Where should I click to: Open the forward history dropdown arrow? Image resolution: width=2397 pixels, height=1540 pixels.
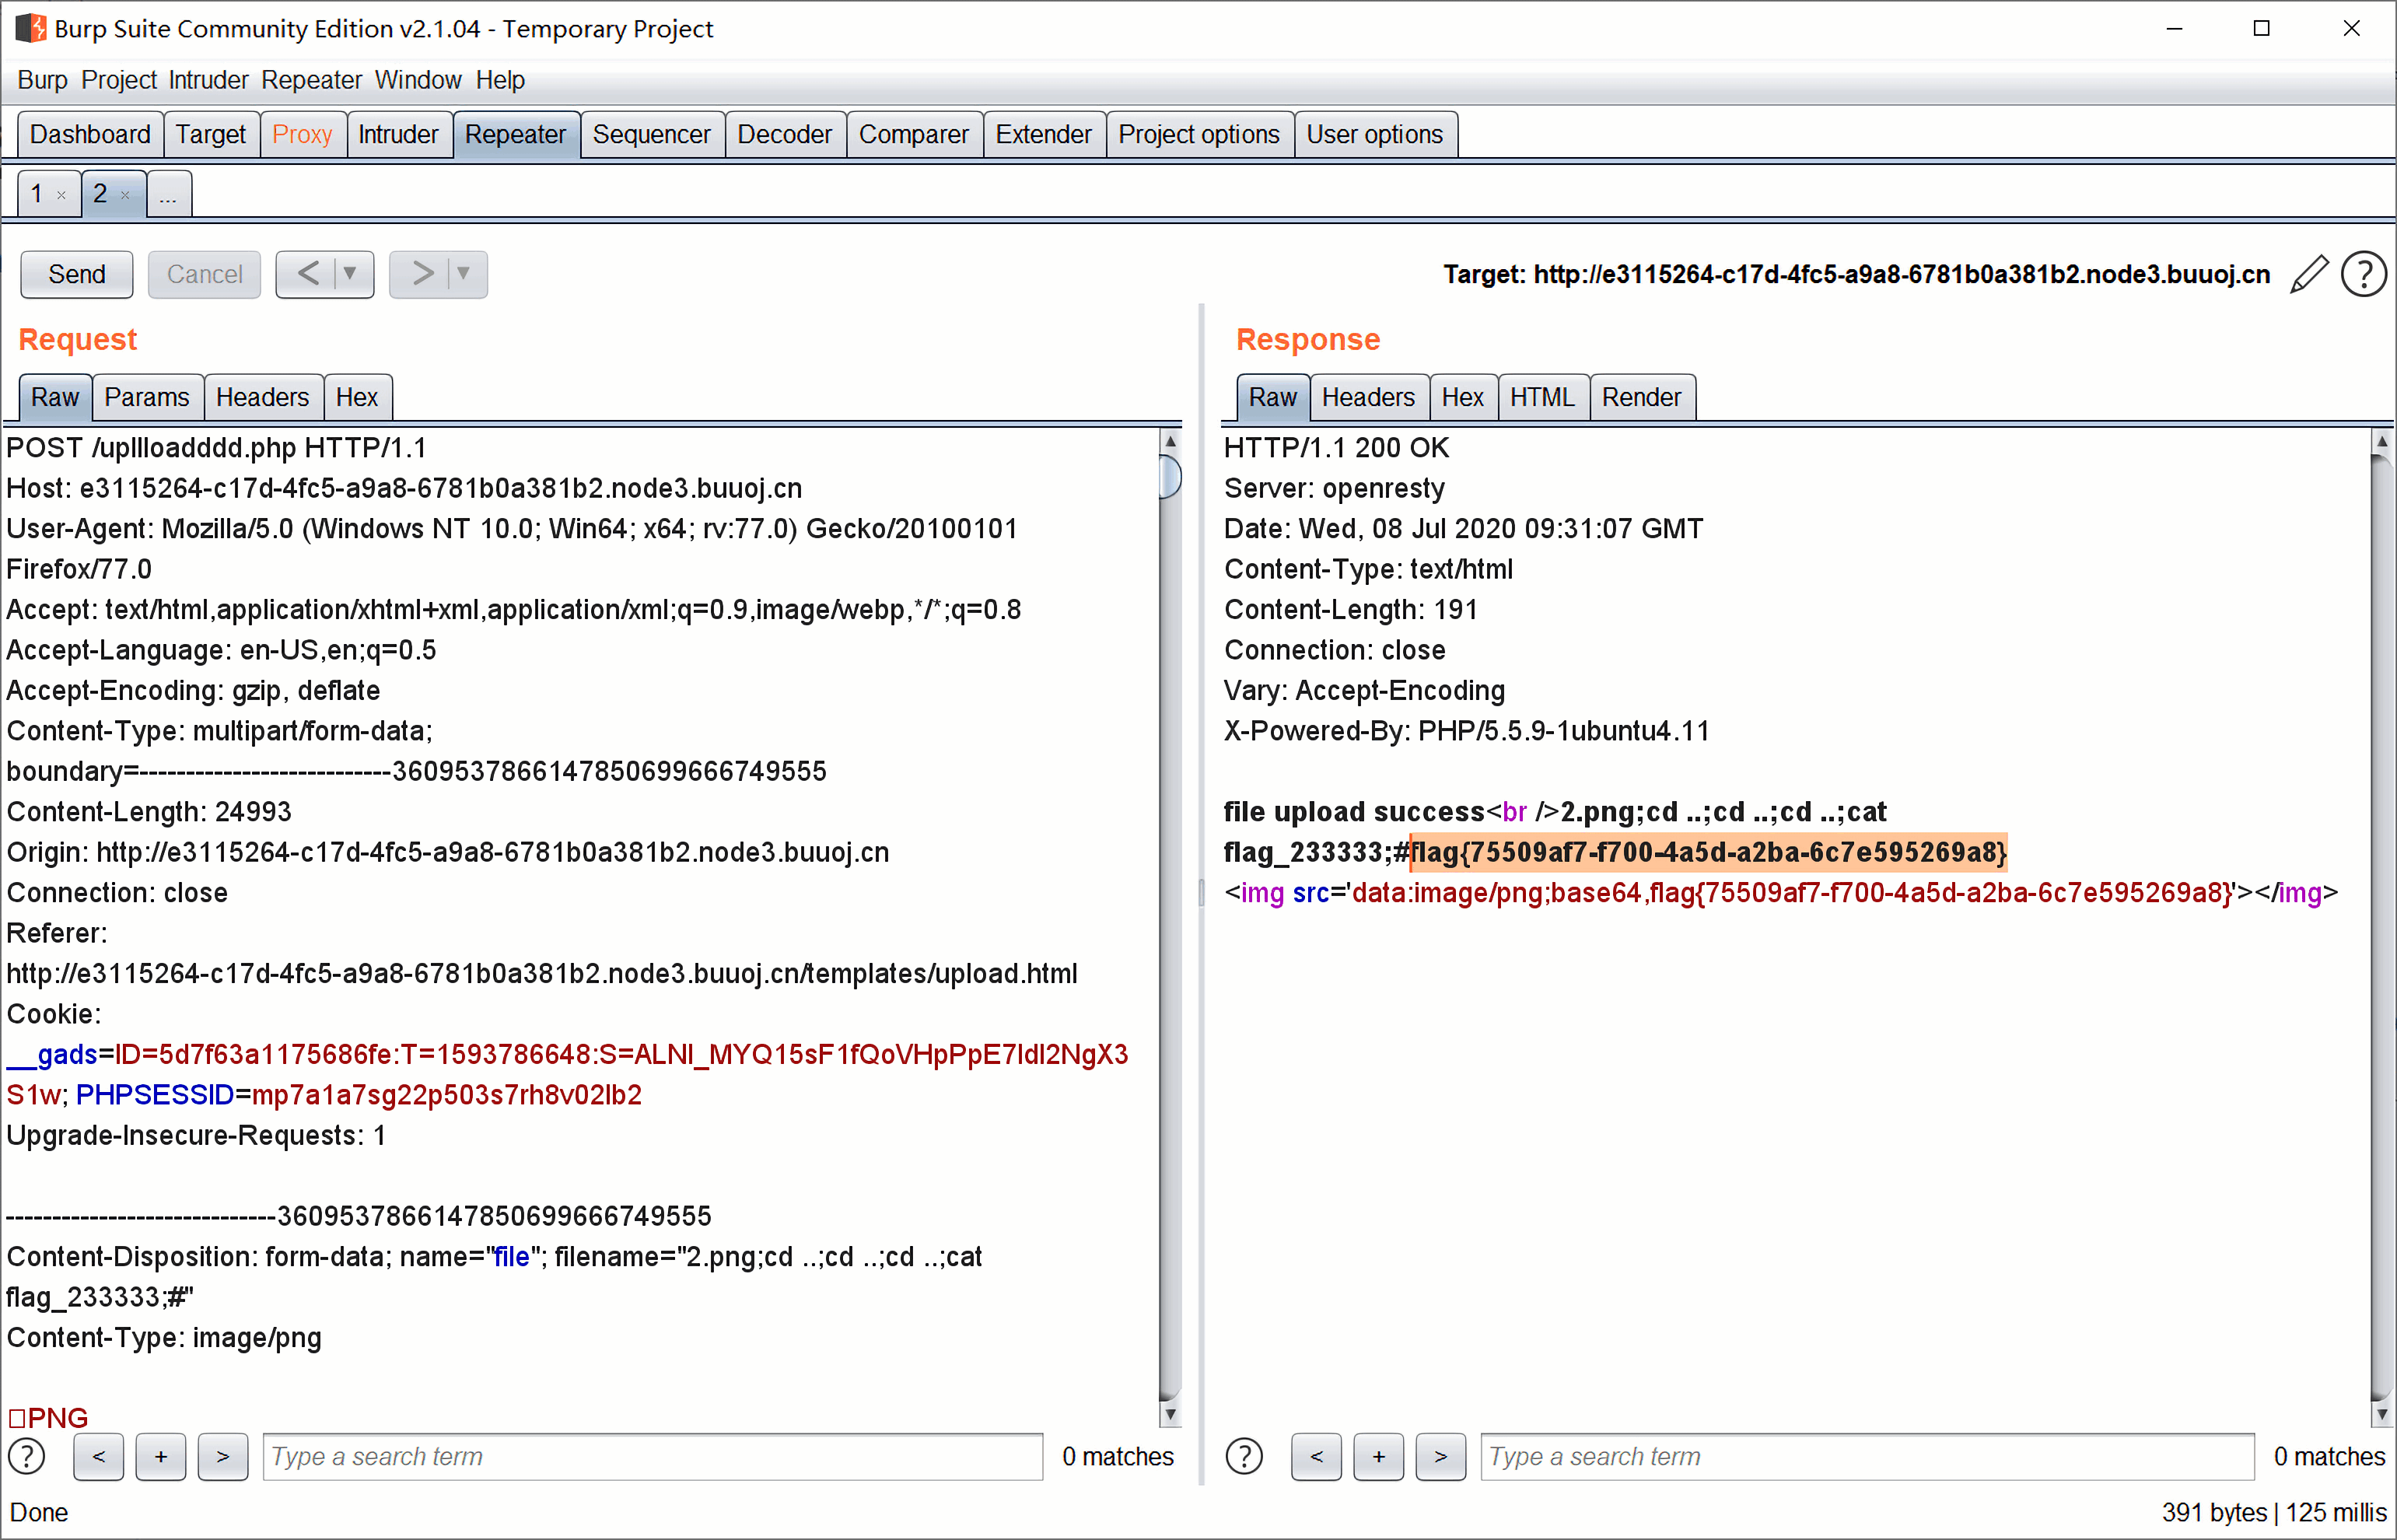pos(464,274)
